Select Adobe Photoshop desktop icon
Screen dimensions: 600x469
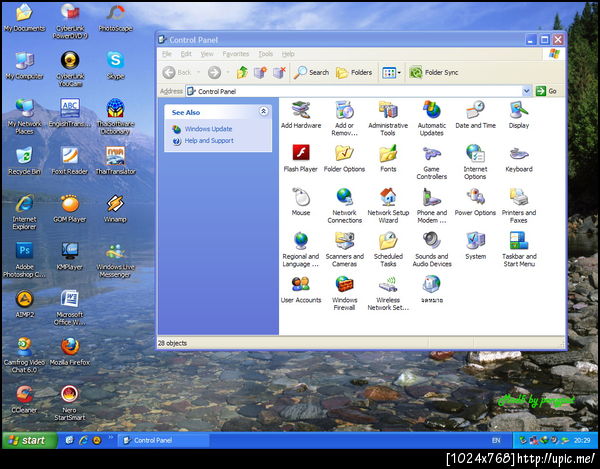pyautogui.click(x=24, y=260)
